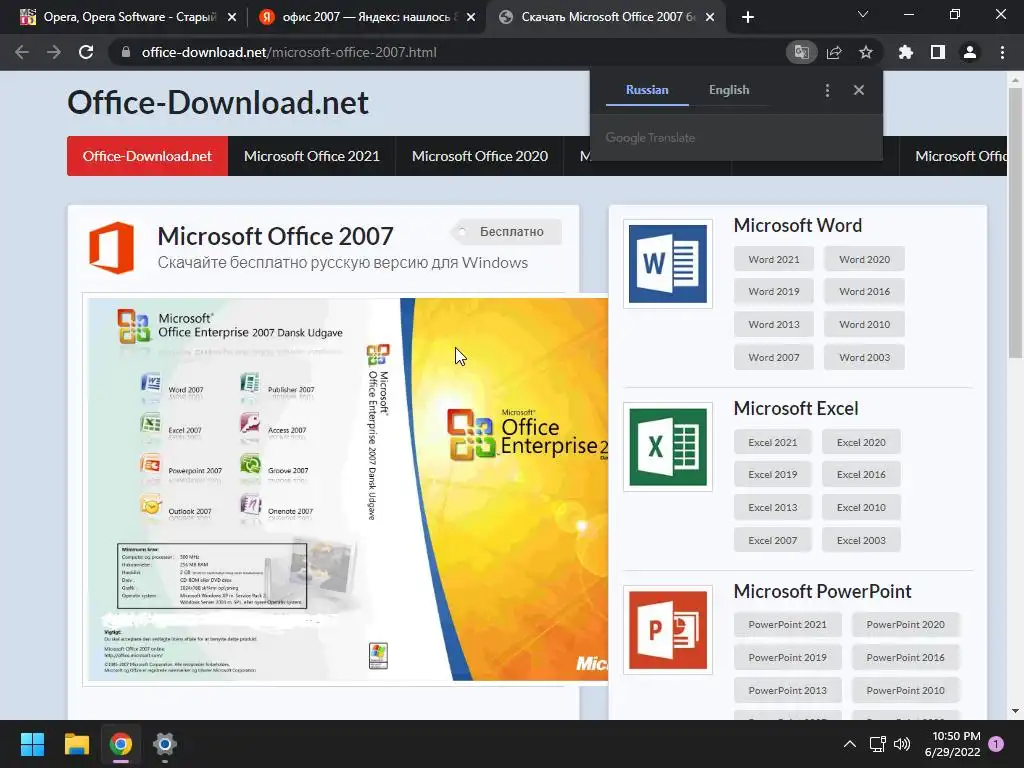The image size is (1024, 768).
Task: Show hidden tray icons chevron
Action: tap(850, 744)
